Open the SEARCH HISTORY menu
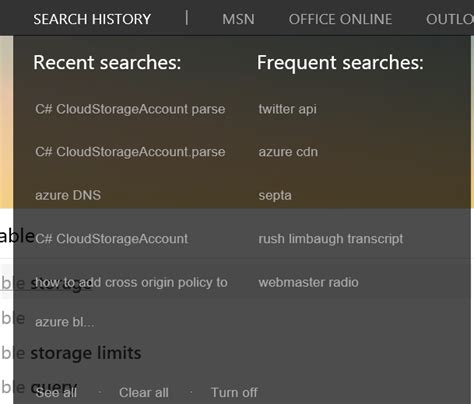Screen dimensions: 474x404 [92, 19]
